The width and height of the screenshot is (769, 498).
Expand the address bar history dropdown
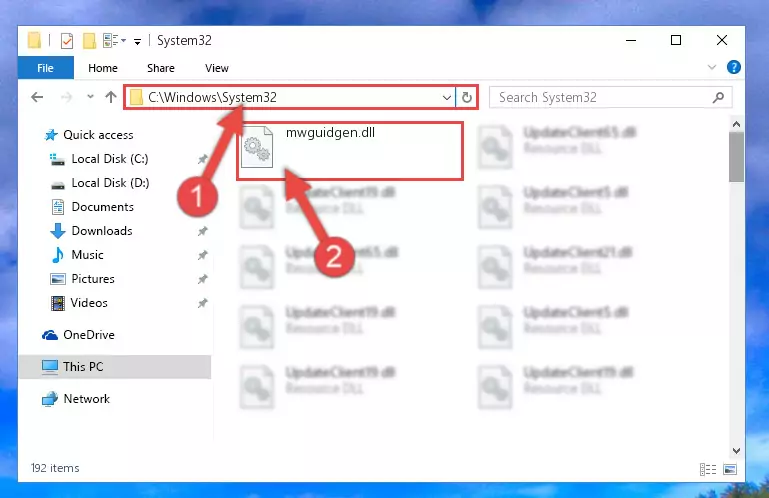[x=446, y=98]
